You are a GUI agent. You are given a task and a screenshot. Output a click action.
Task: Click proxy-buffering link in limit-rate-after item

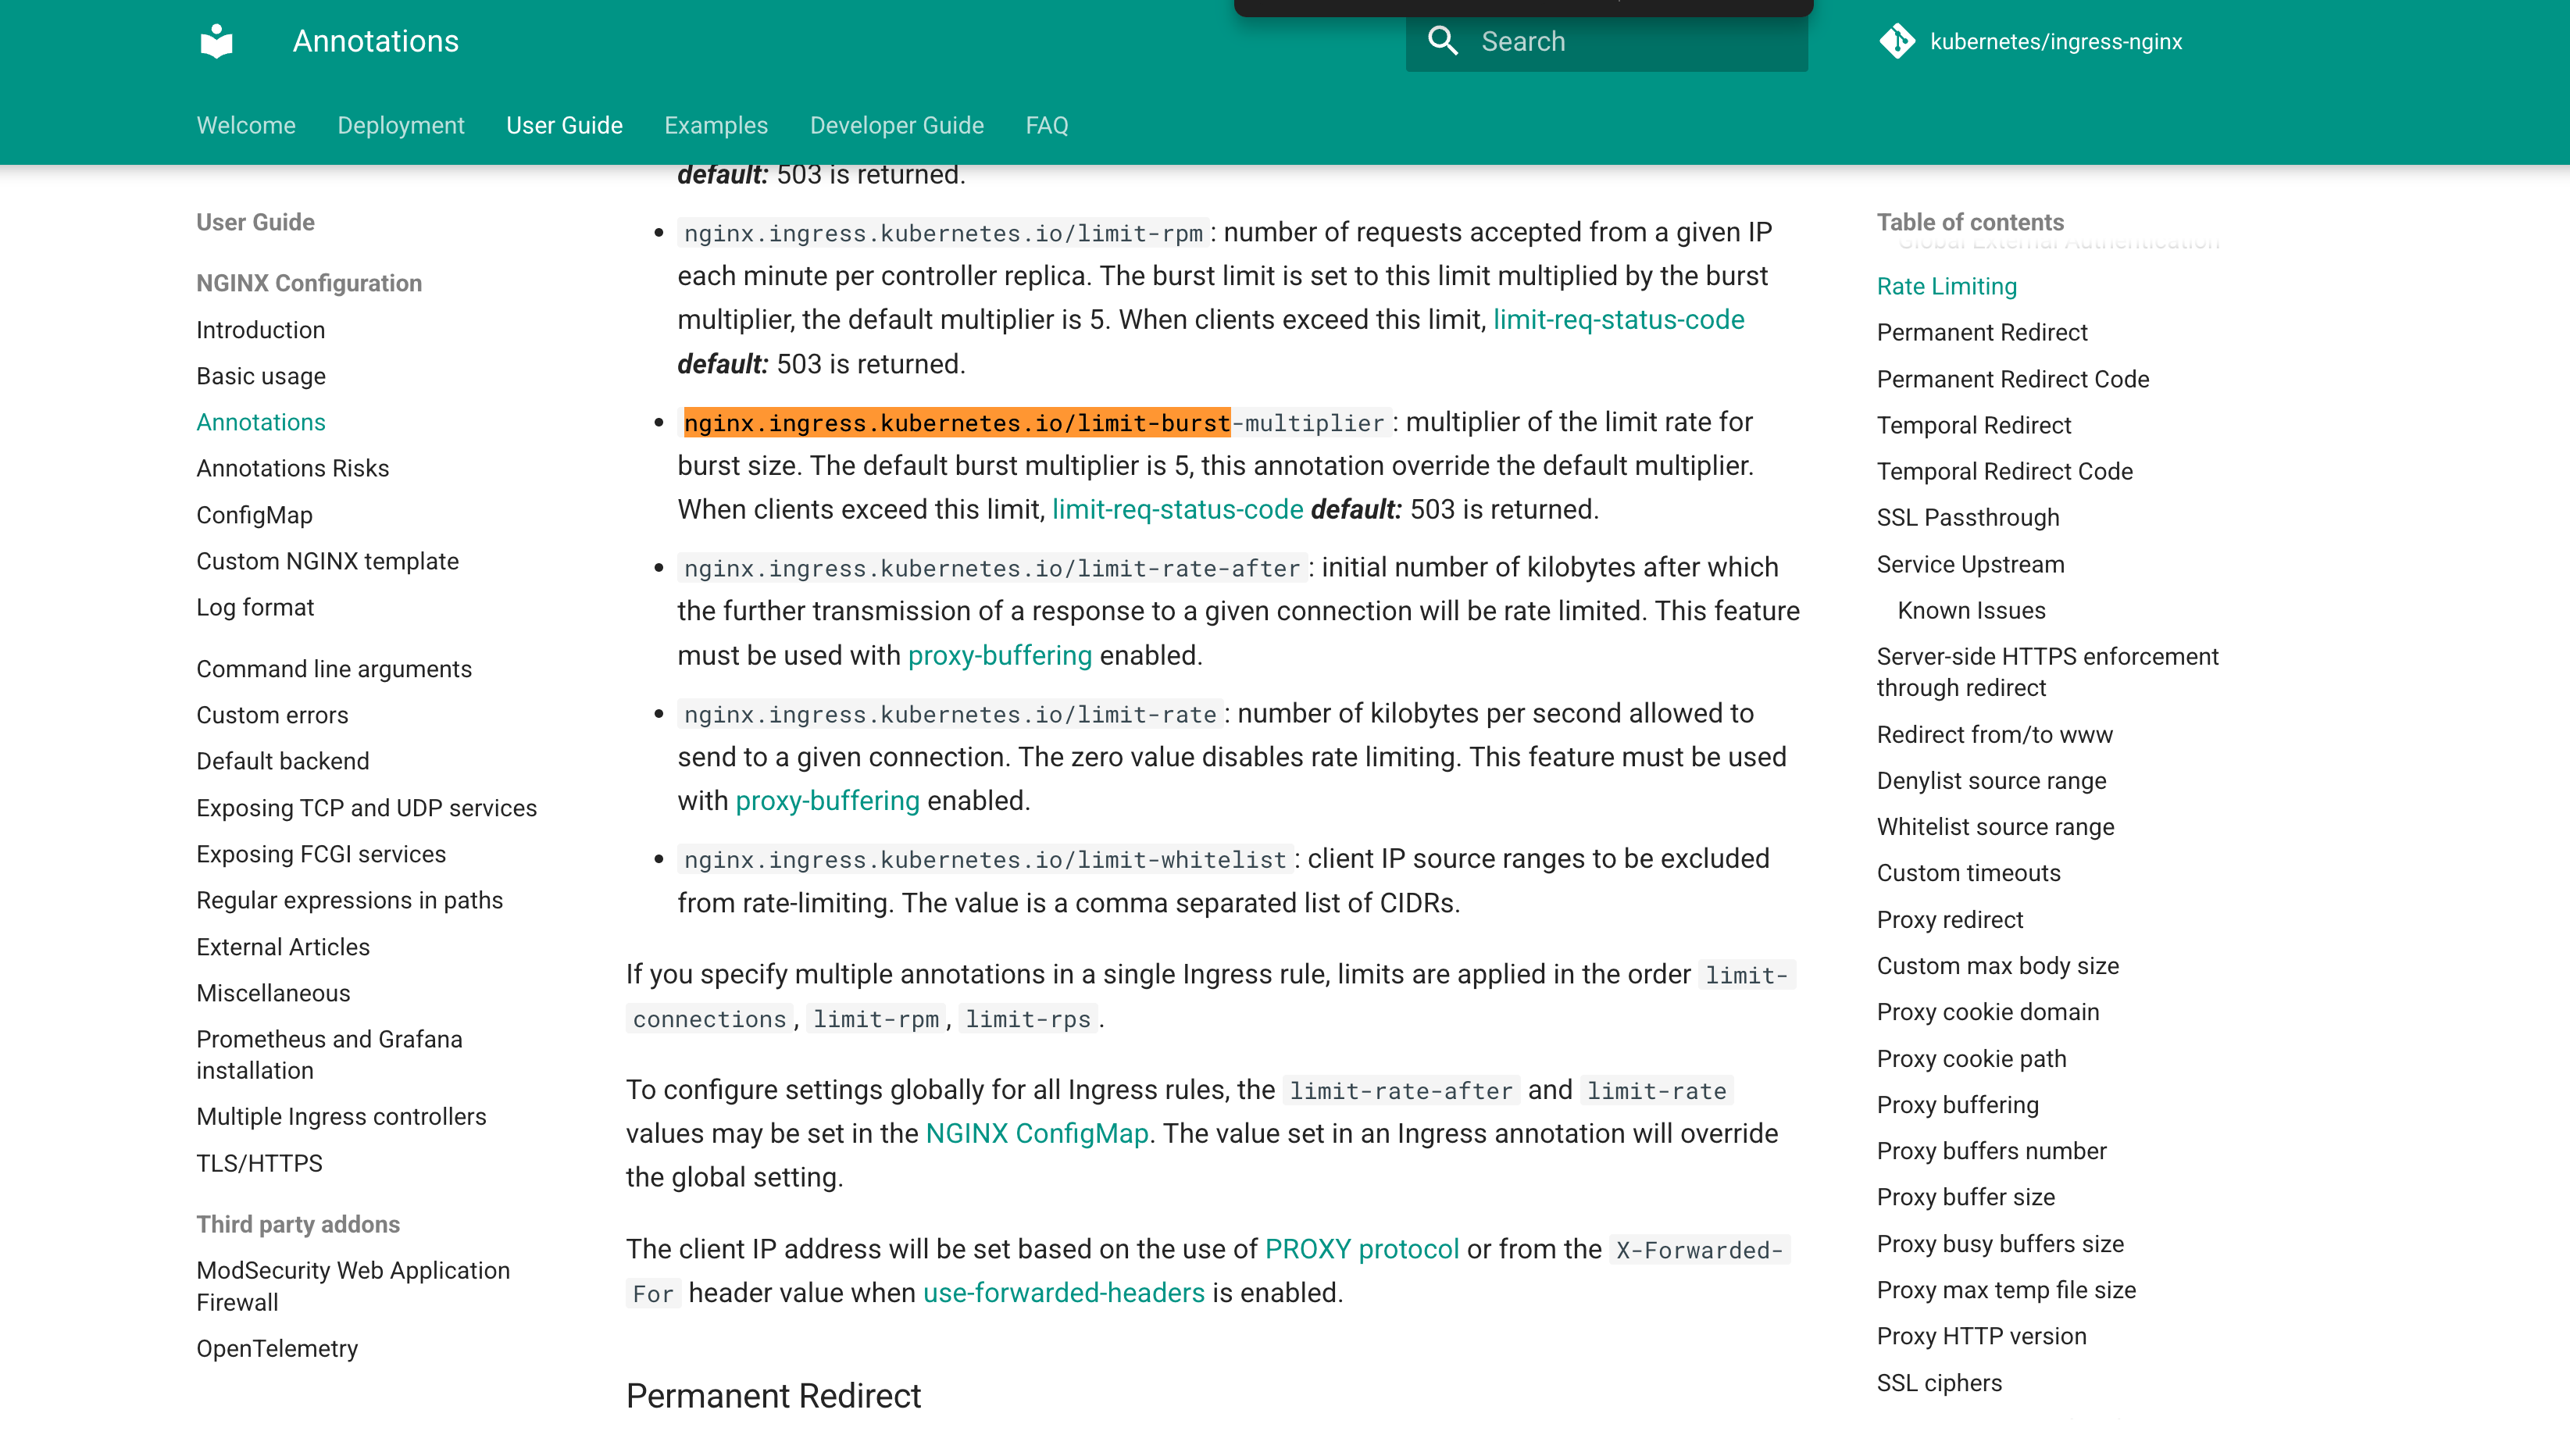(x=999, y=656)
